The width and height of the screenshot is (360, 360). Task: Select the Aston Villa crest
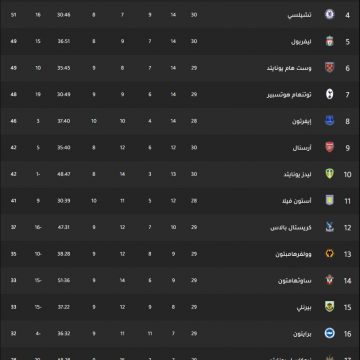pos(329,201)
